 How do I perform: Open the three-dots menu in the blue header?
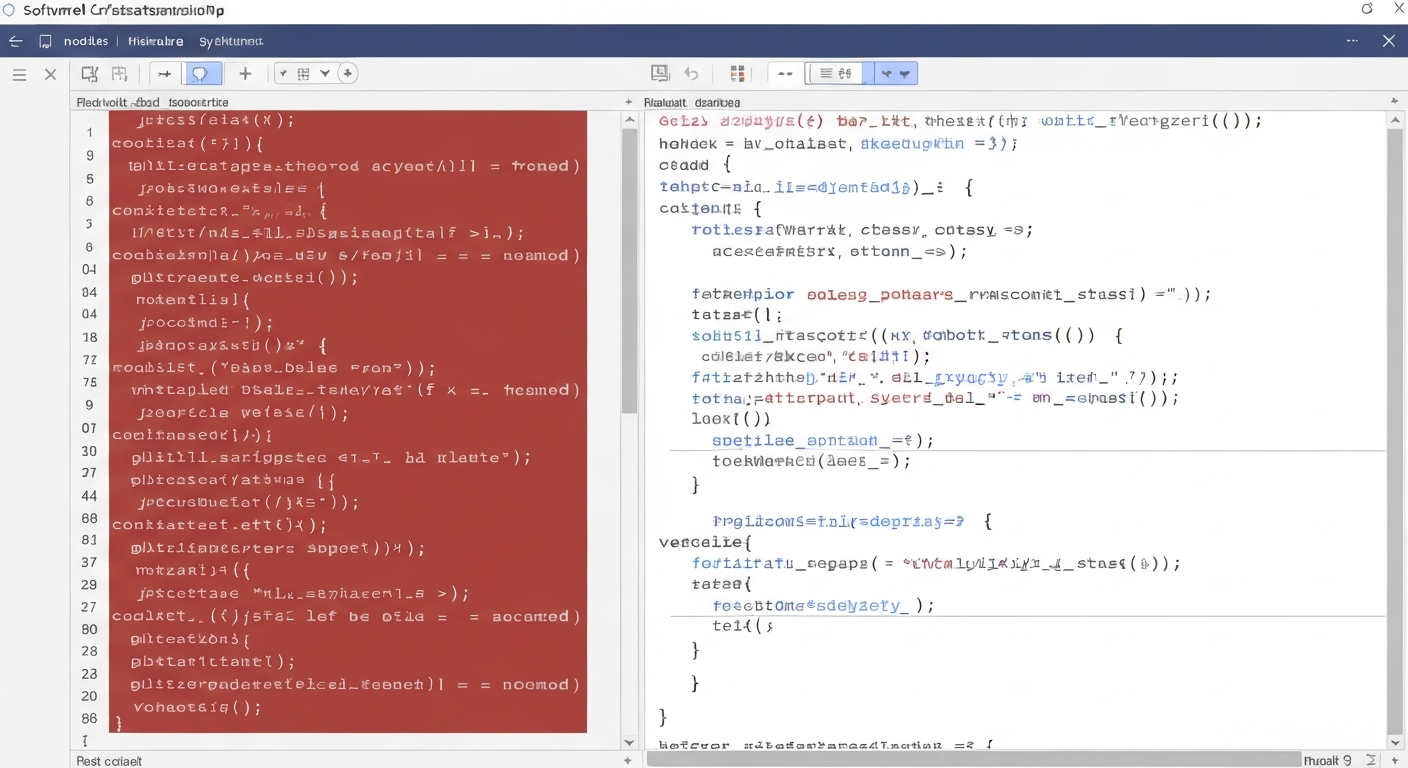[x=1352, y=42]
